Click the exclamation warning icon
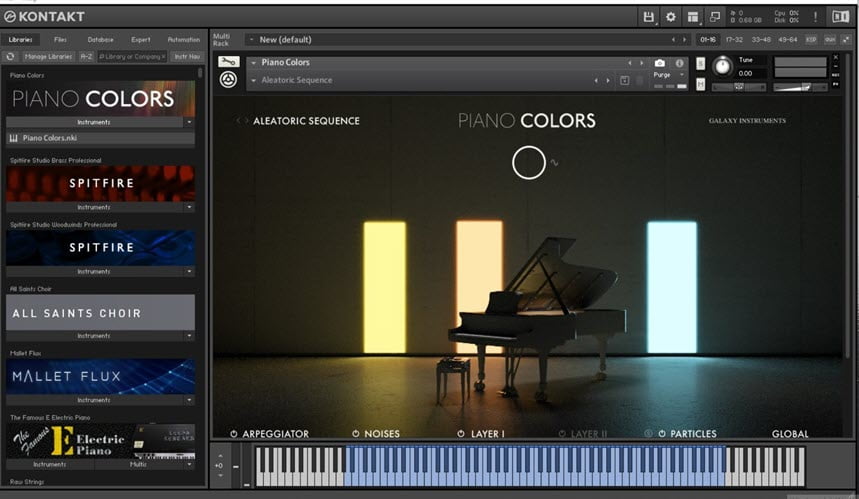 [815, 17]
